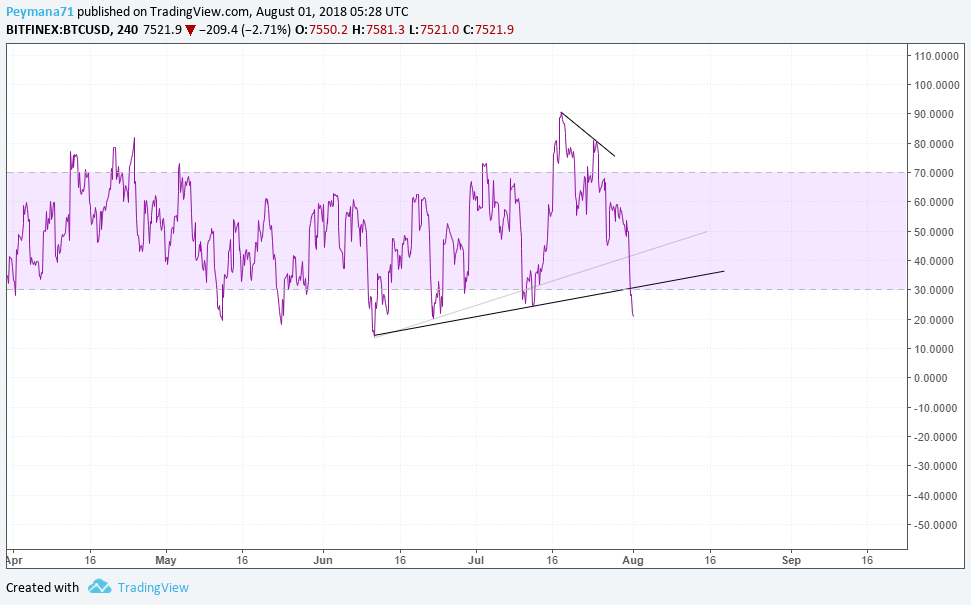This screenshot has height=605, width=971.
Task: Click the low price L:7521.0
Action: 433,30
